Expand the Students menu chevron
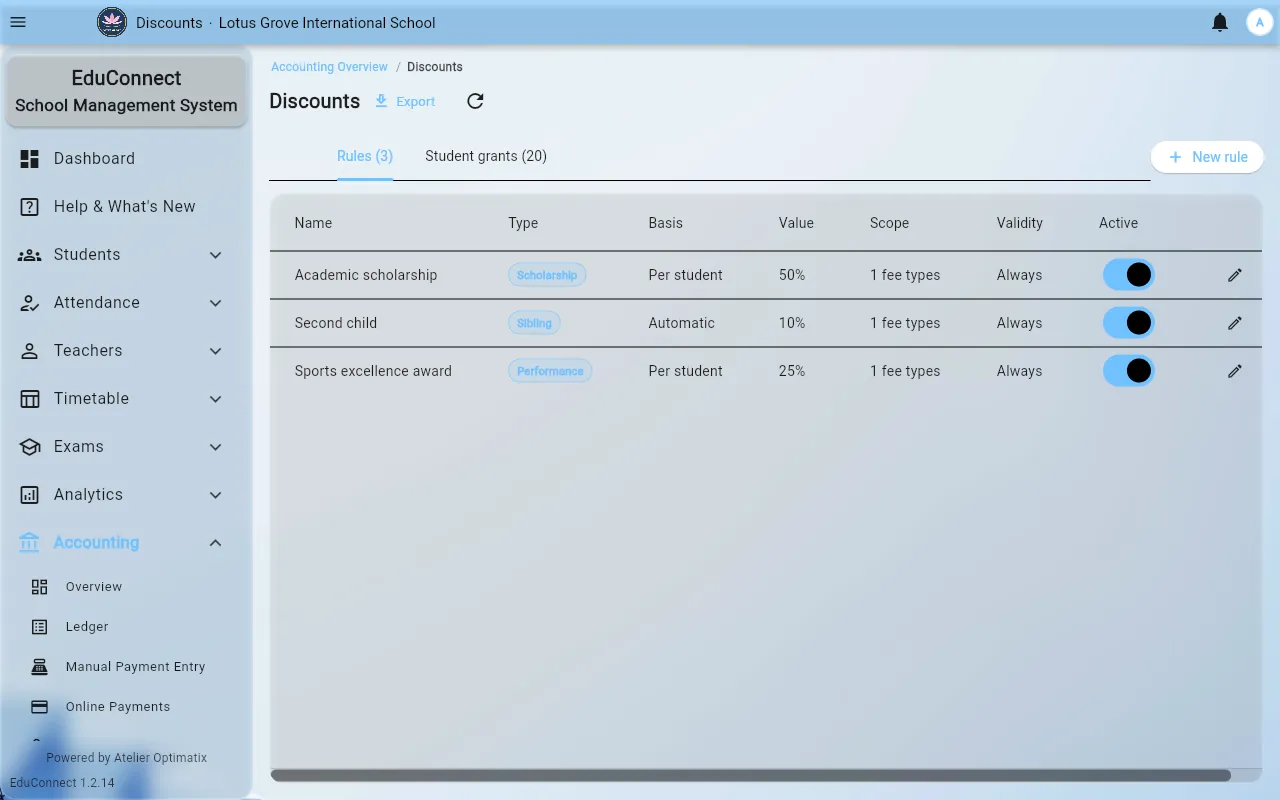 point(215,255)
